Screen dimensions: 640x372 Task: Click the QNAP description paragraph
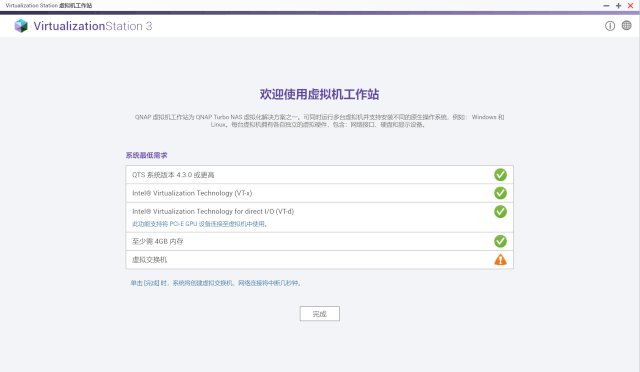(320, 121)
